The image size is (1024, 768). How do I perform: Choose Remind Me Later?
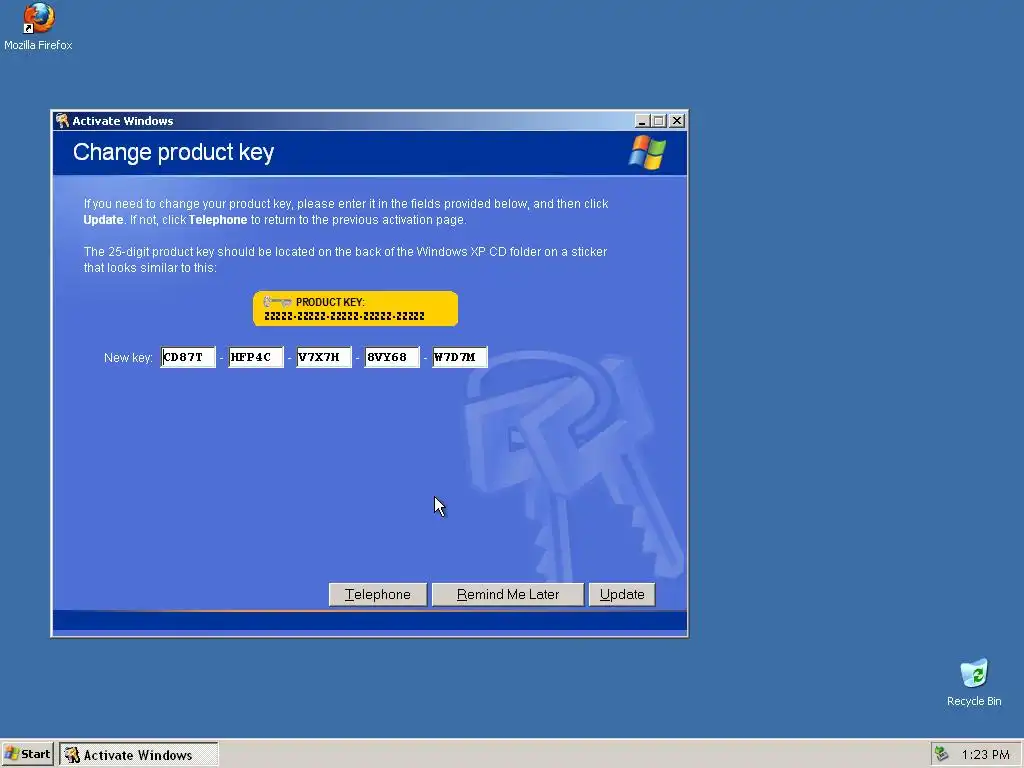[x=507, y=594]
